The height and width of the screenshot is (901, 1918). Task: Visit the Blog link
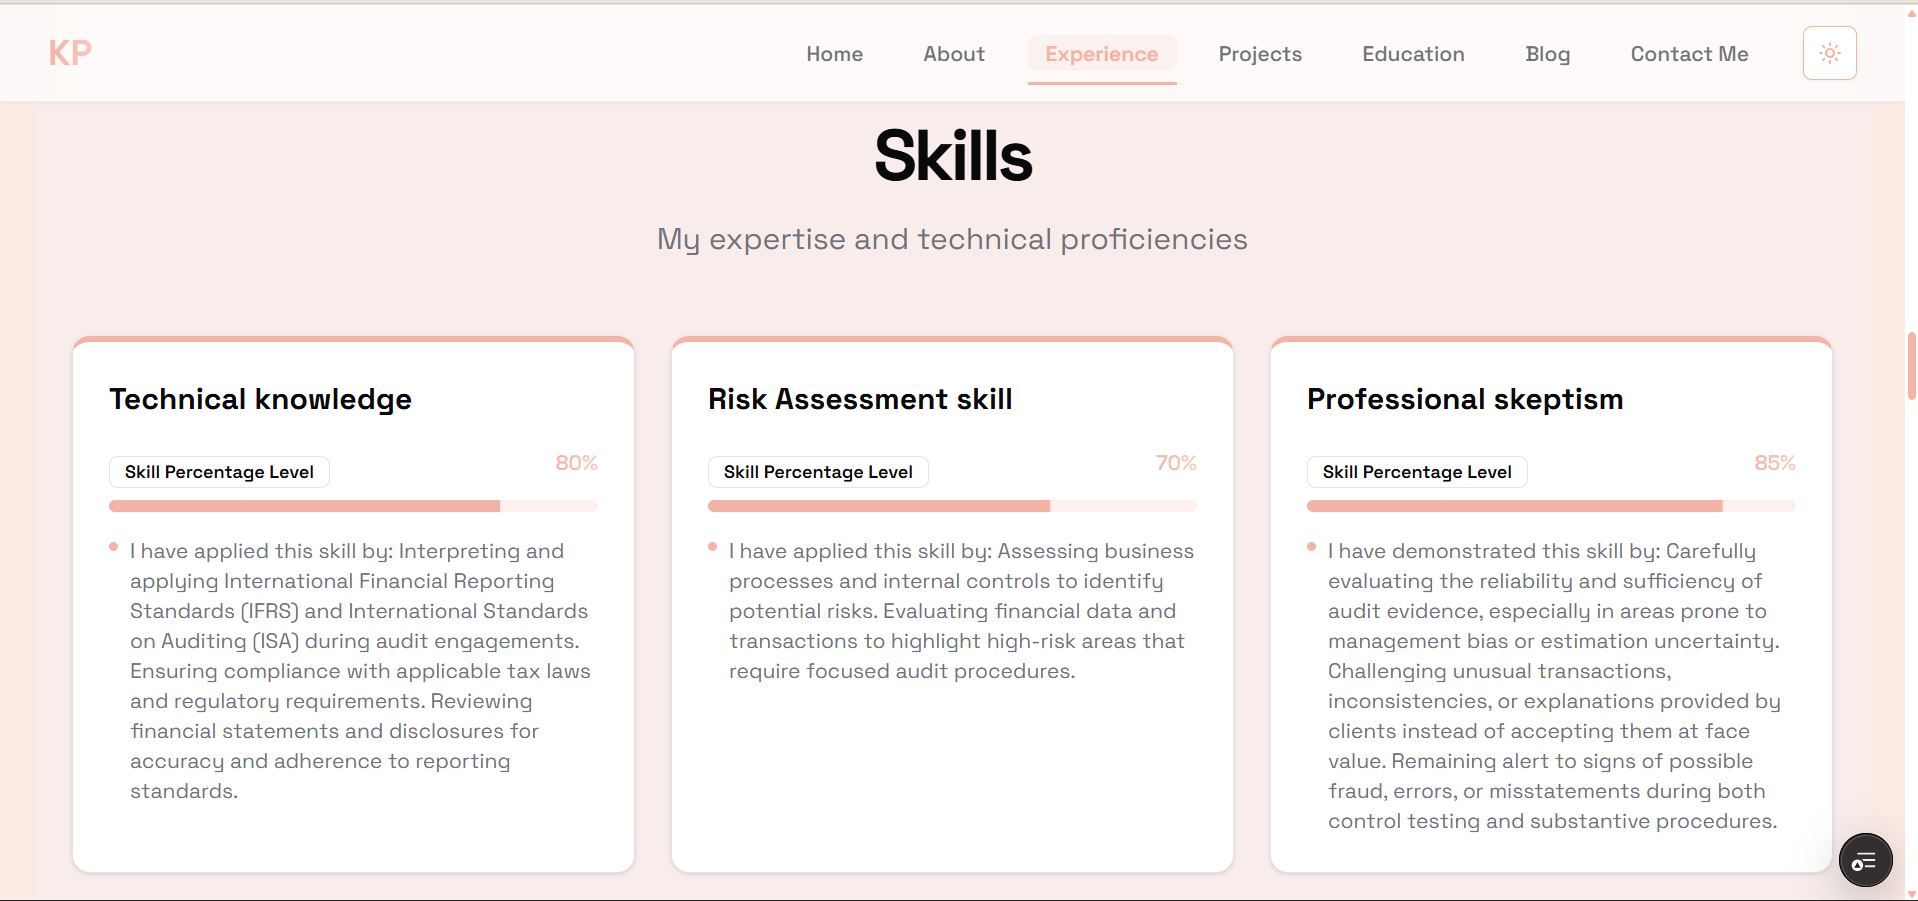click(x=1547, y=54)
